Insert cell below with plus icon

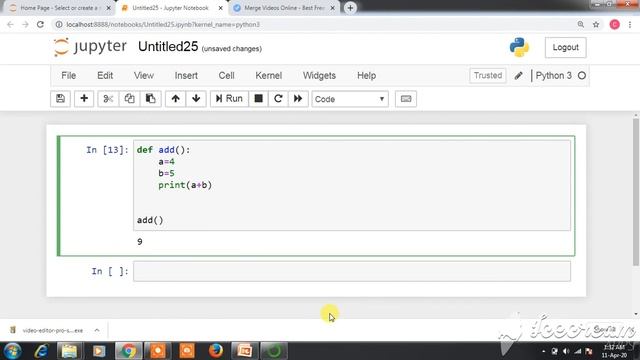click(84, 99)
